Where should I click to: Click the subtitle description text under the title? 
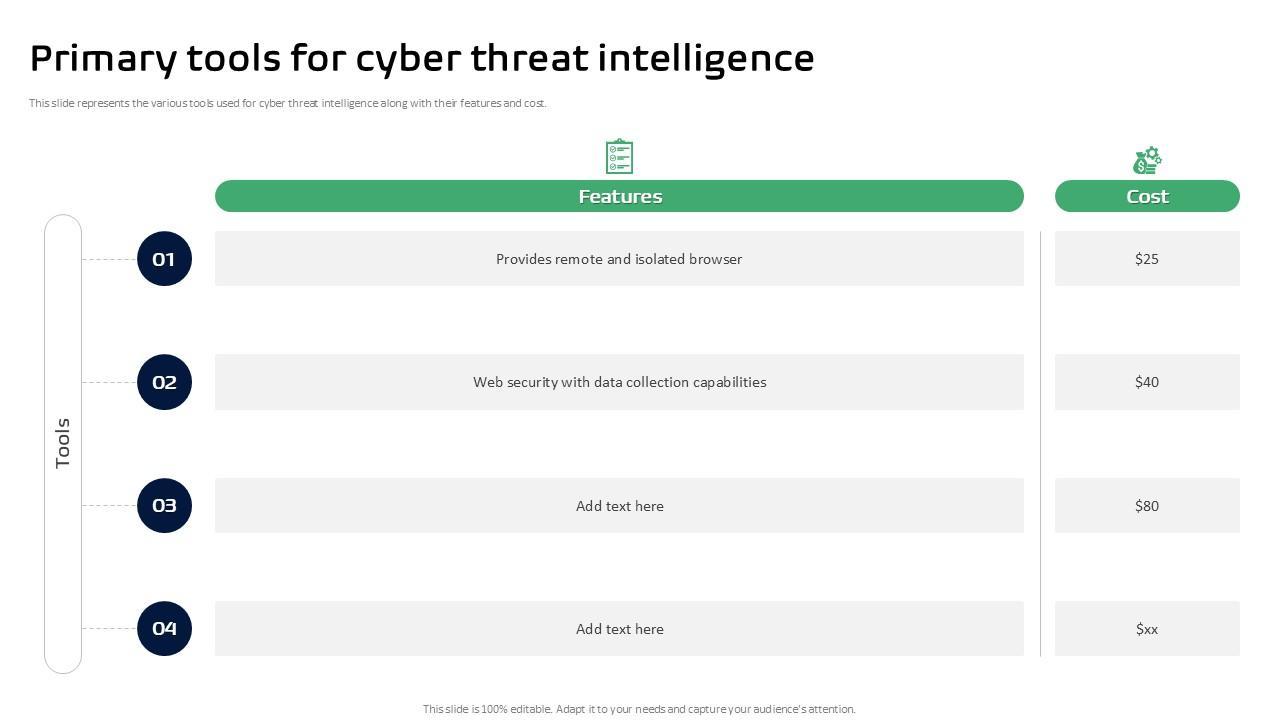click(288, 103)
